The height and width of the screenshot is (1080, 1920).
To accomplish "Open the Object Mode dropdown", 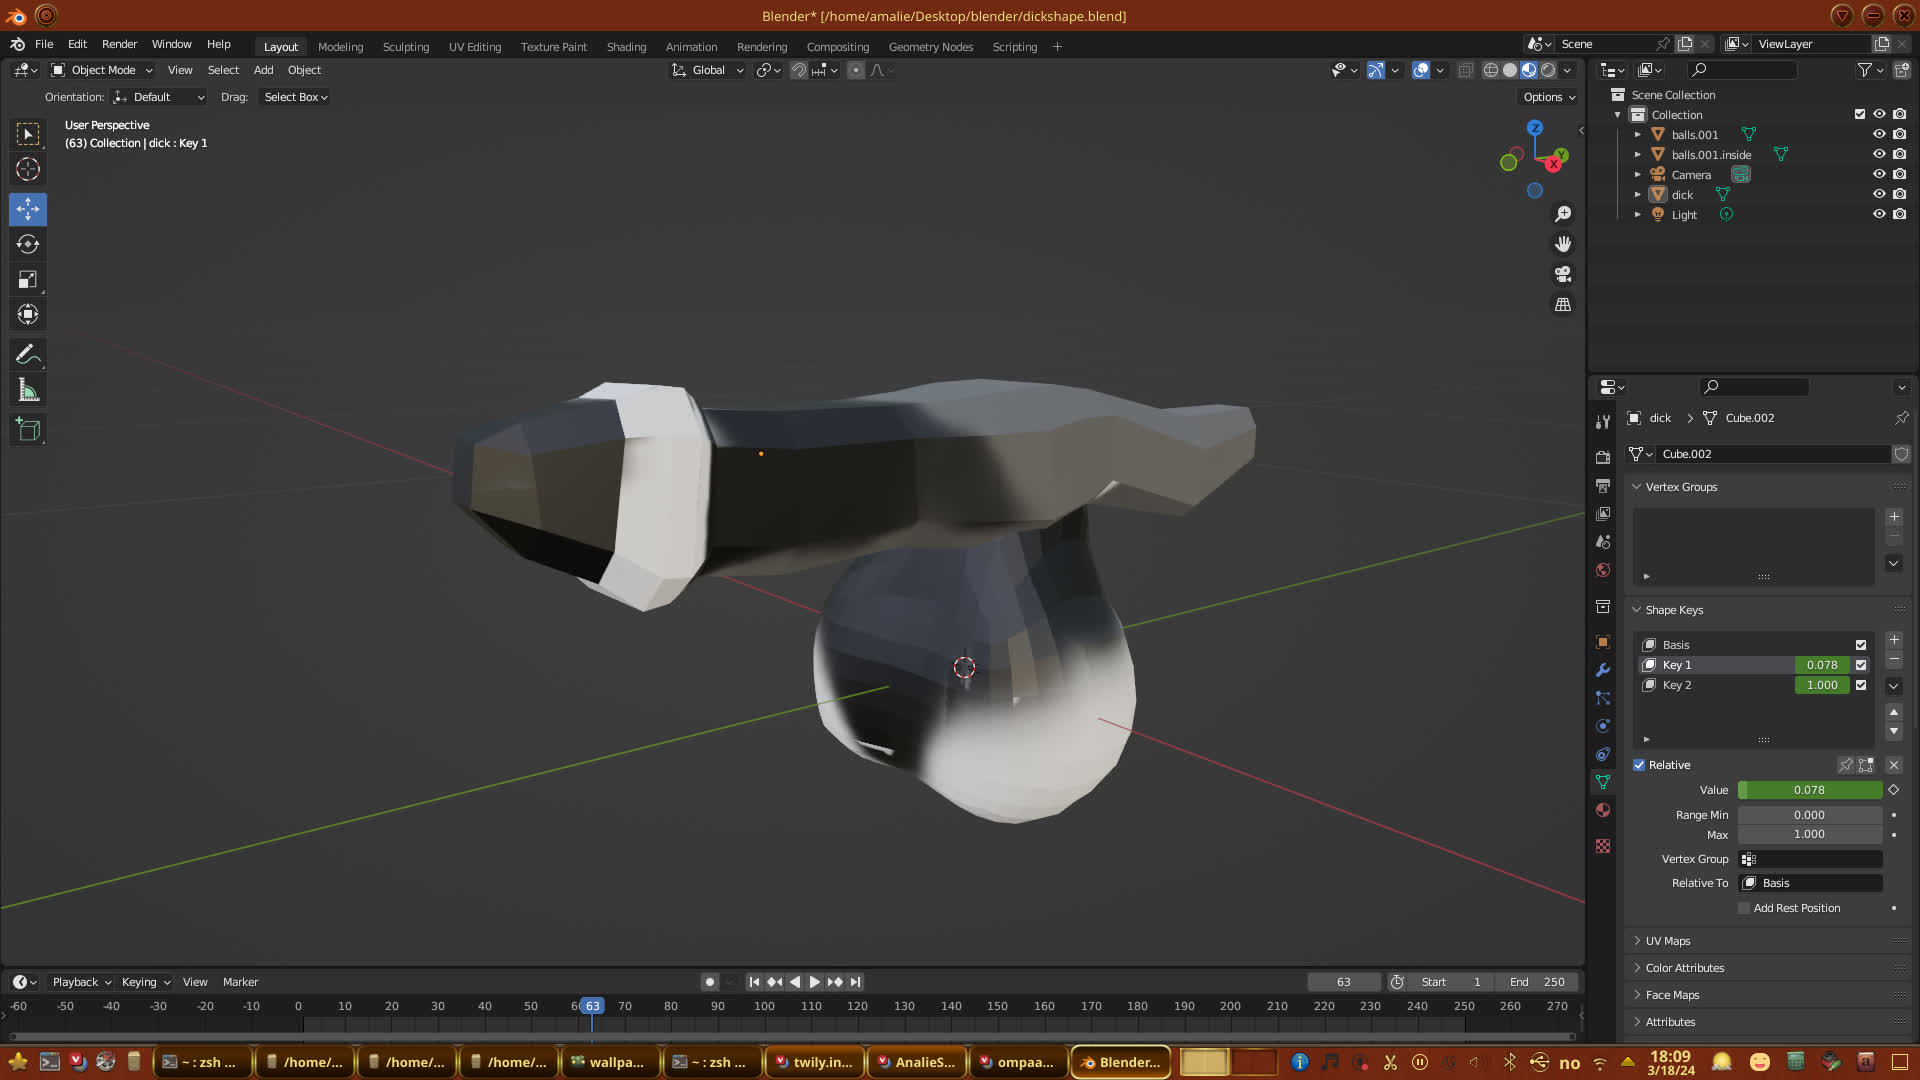I will (x=102, y=70).
